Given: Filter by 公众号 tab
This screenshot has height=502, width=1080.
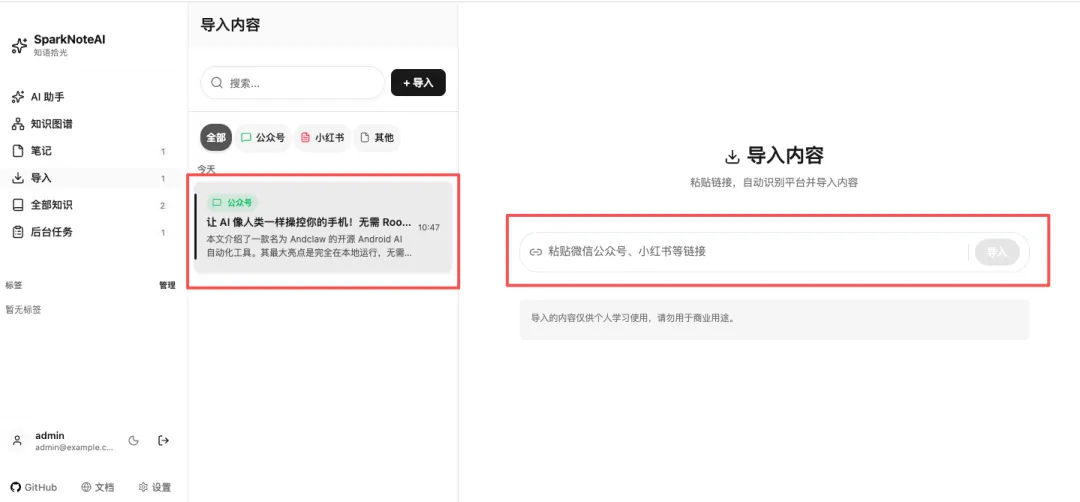Looking at the screenshot, I should (262, 138).
